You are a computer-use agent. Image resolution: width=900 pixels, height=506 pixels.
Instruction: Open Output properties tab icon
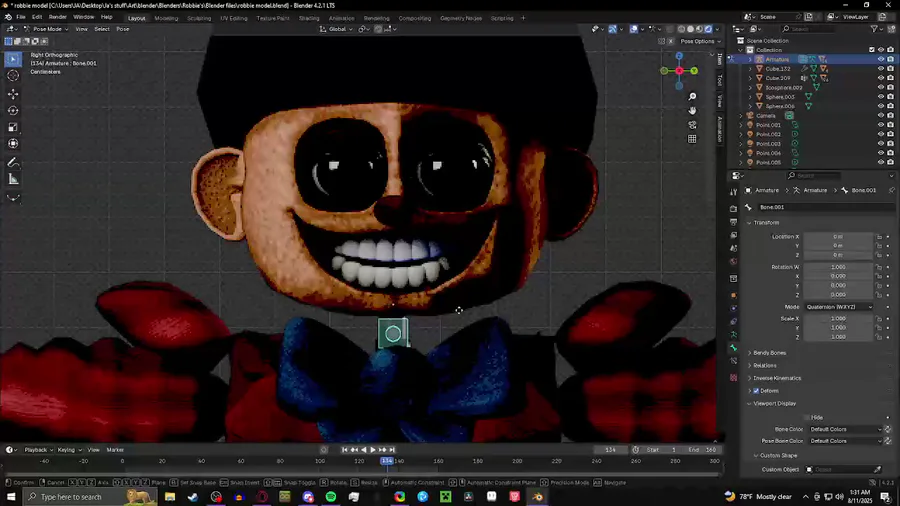(733, 222)
